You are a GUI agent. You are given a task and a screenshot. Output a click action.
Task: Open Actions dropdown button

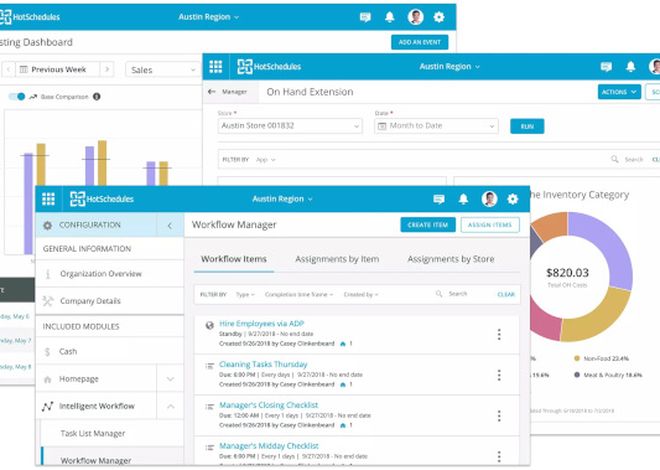(x=619, y=92)
